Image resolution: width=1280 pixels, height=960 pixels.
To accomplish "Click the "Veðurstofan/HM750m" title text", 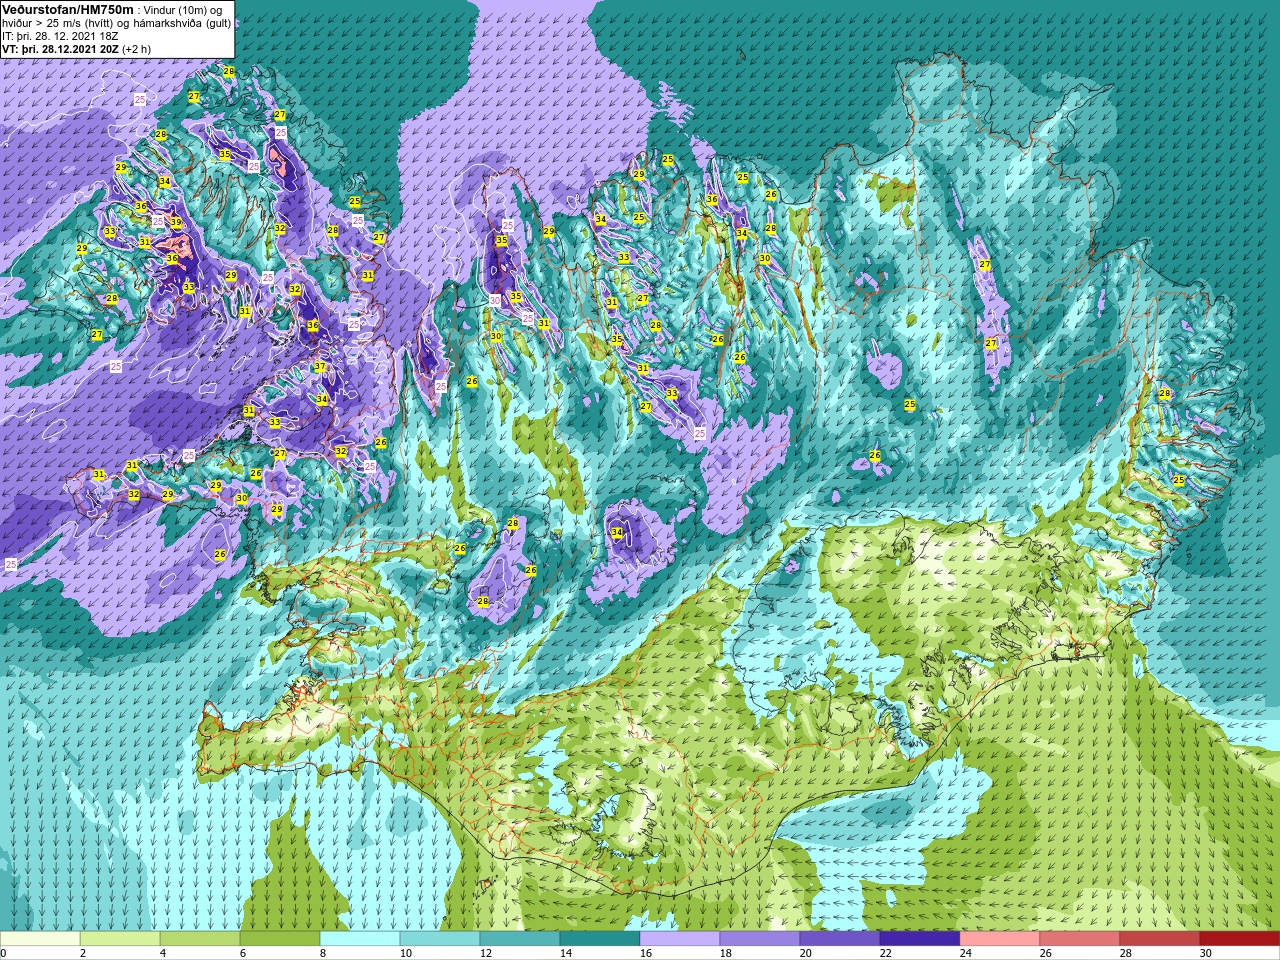I will tap(68, 9).
